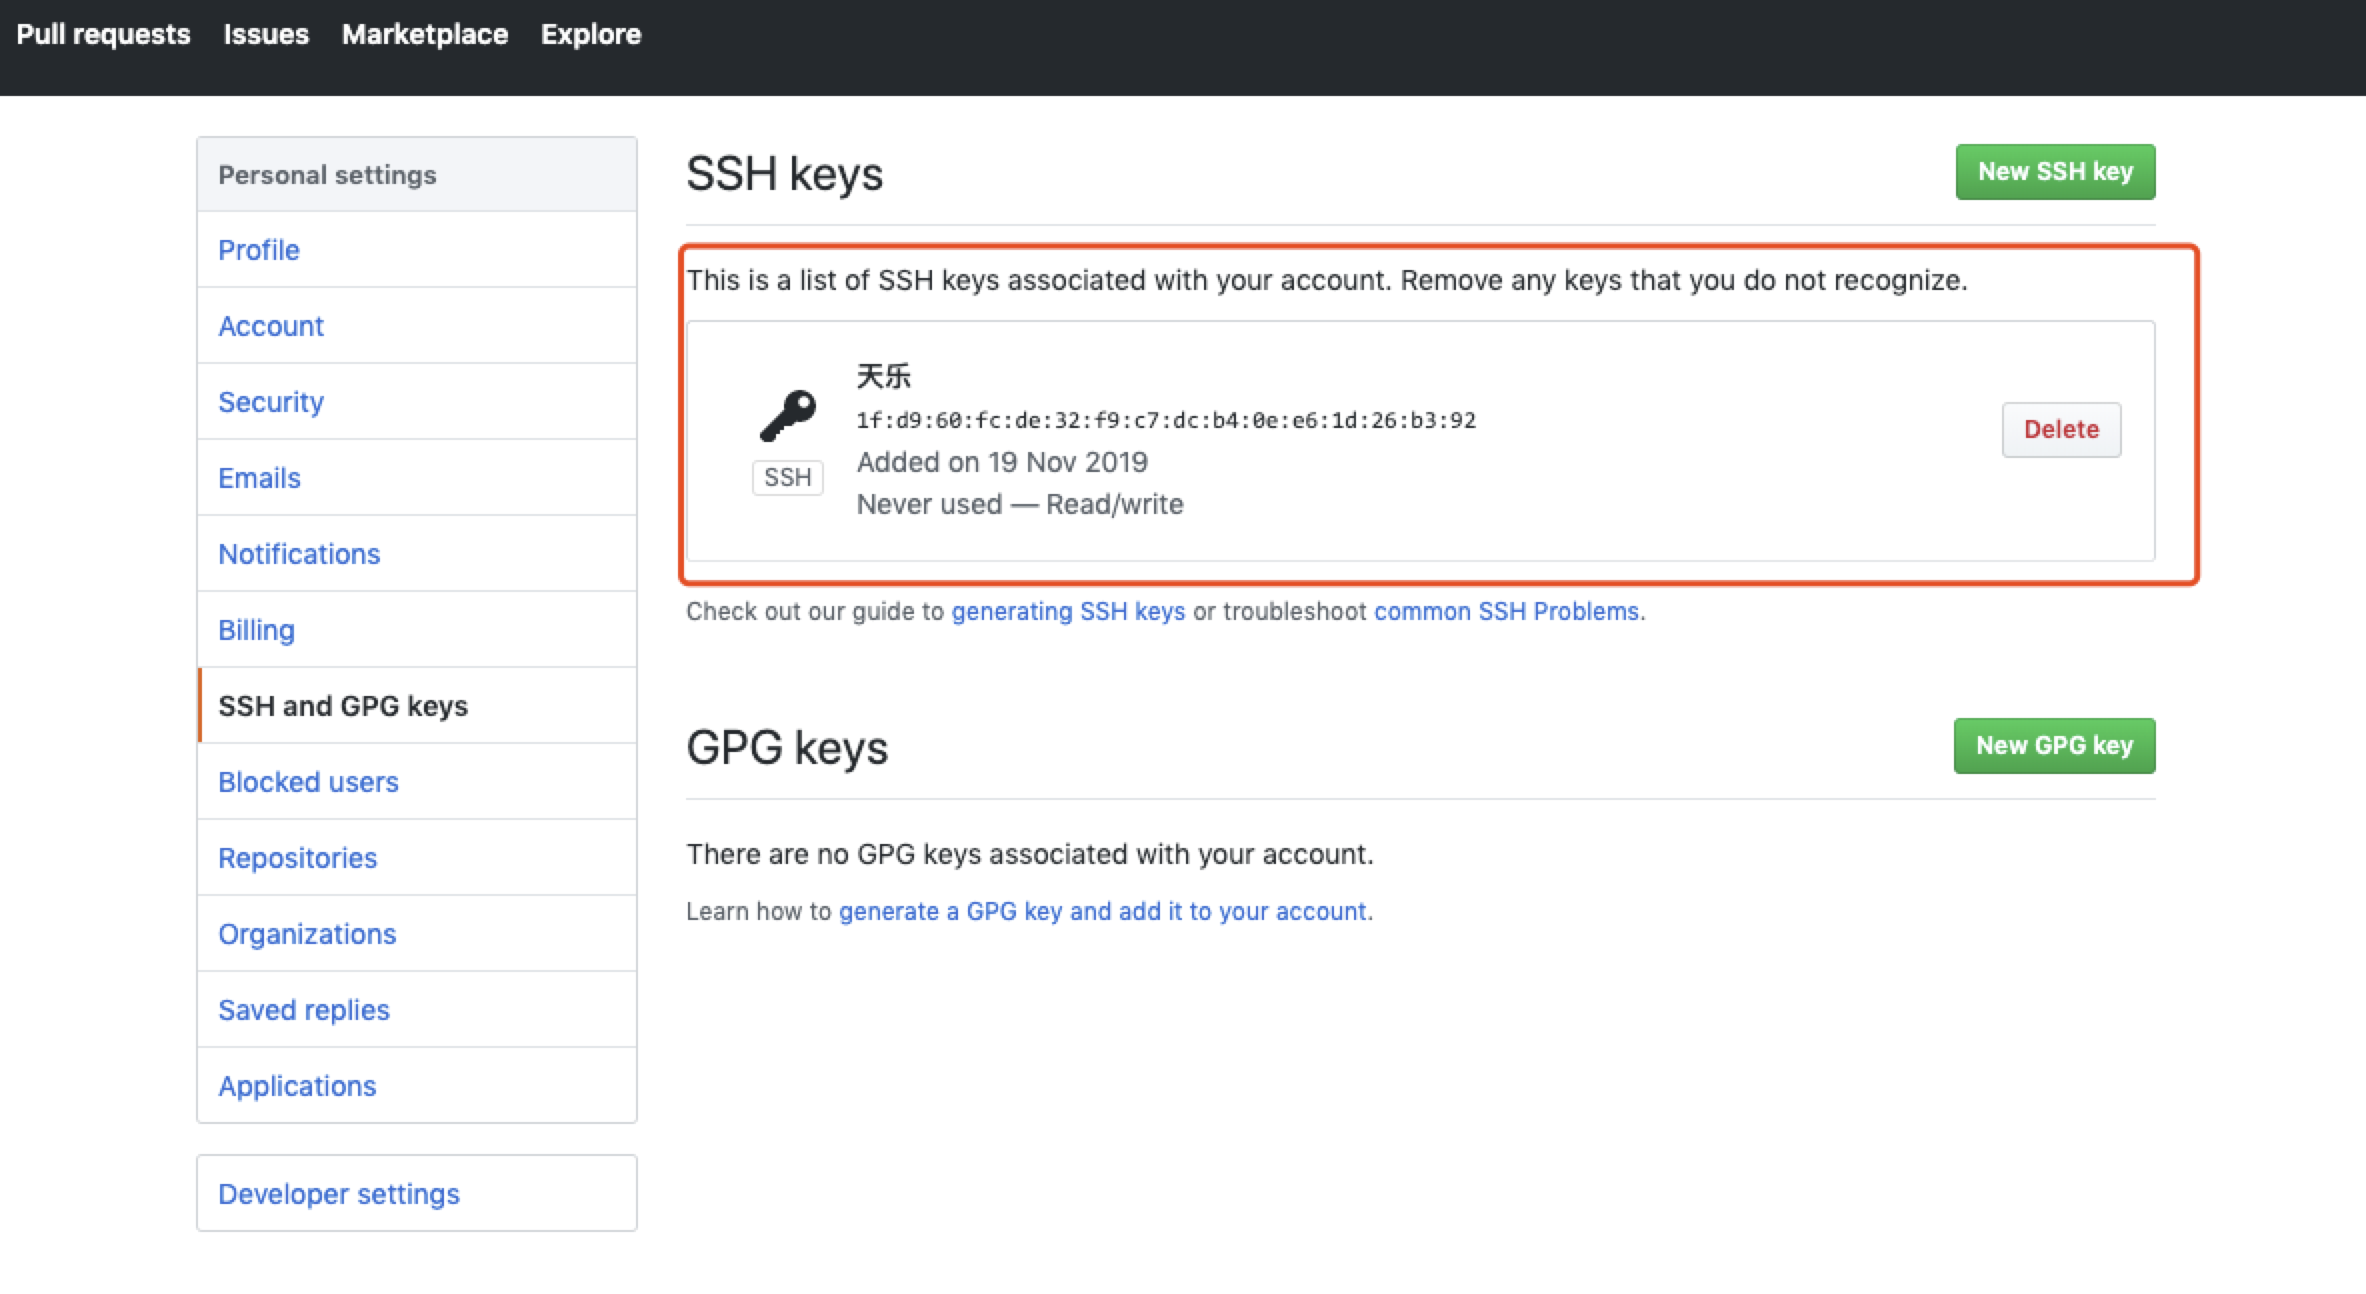Select Profile in personal settings sidebar
2366x1294 pixels.
[x=259, y=250]
